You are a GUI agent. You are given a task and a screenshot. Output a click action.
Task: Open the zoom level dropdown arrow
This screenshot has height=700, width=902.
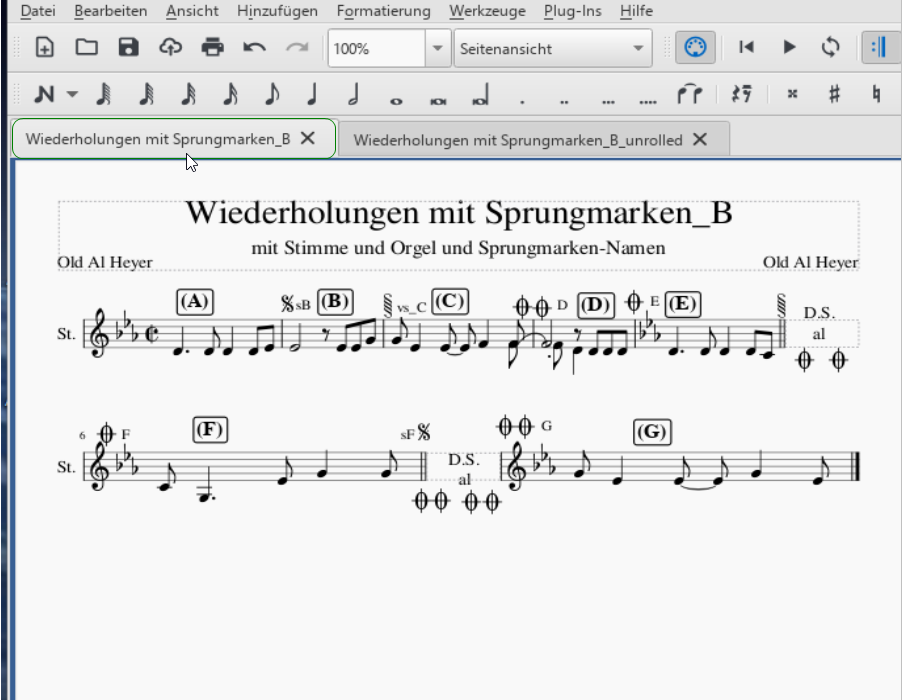click(x=437, y=47)
